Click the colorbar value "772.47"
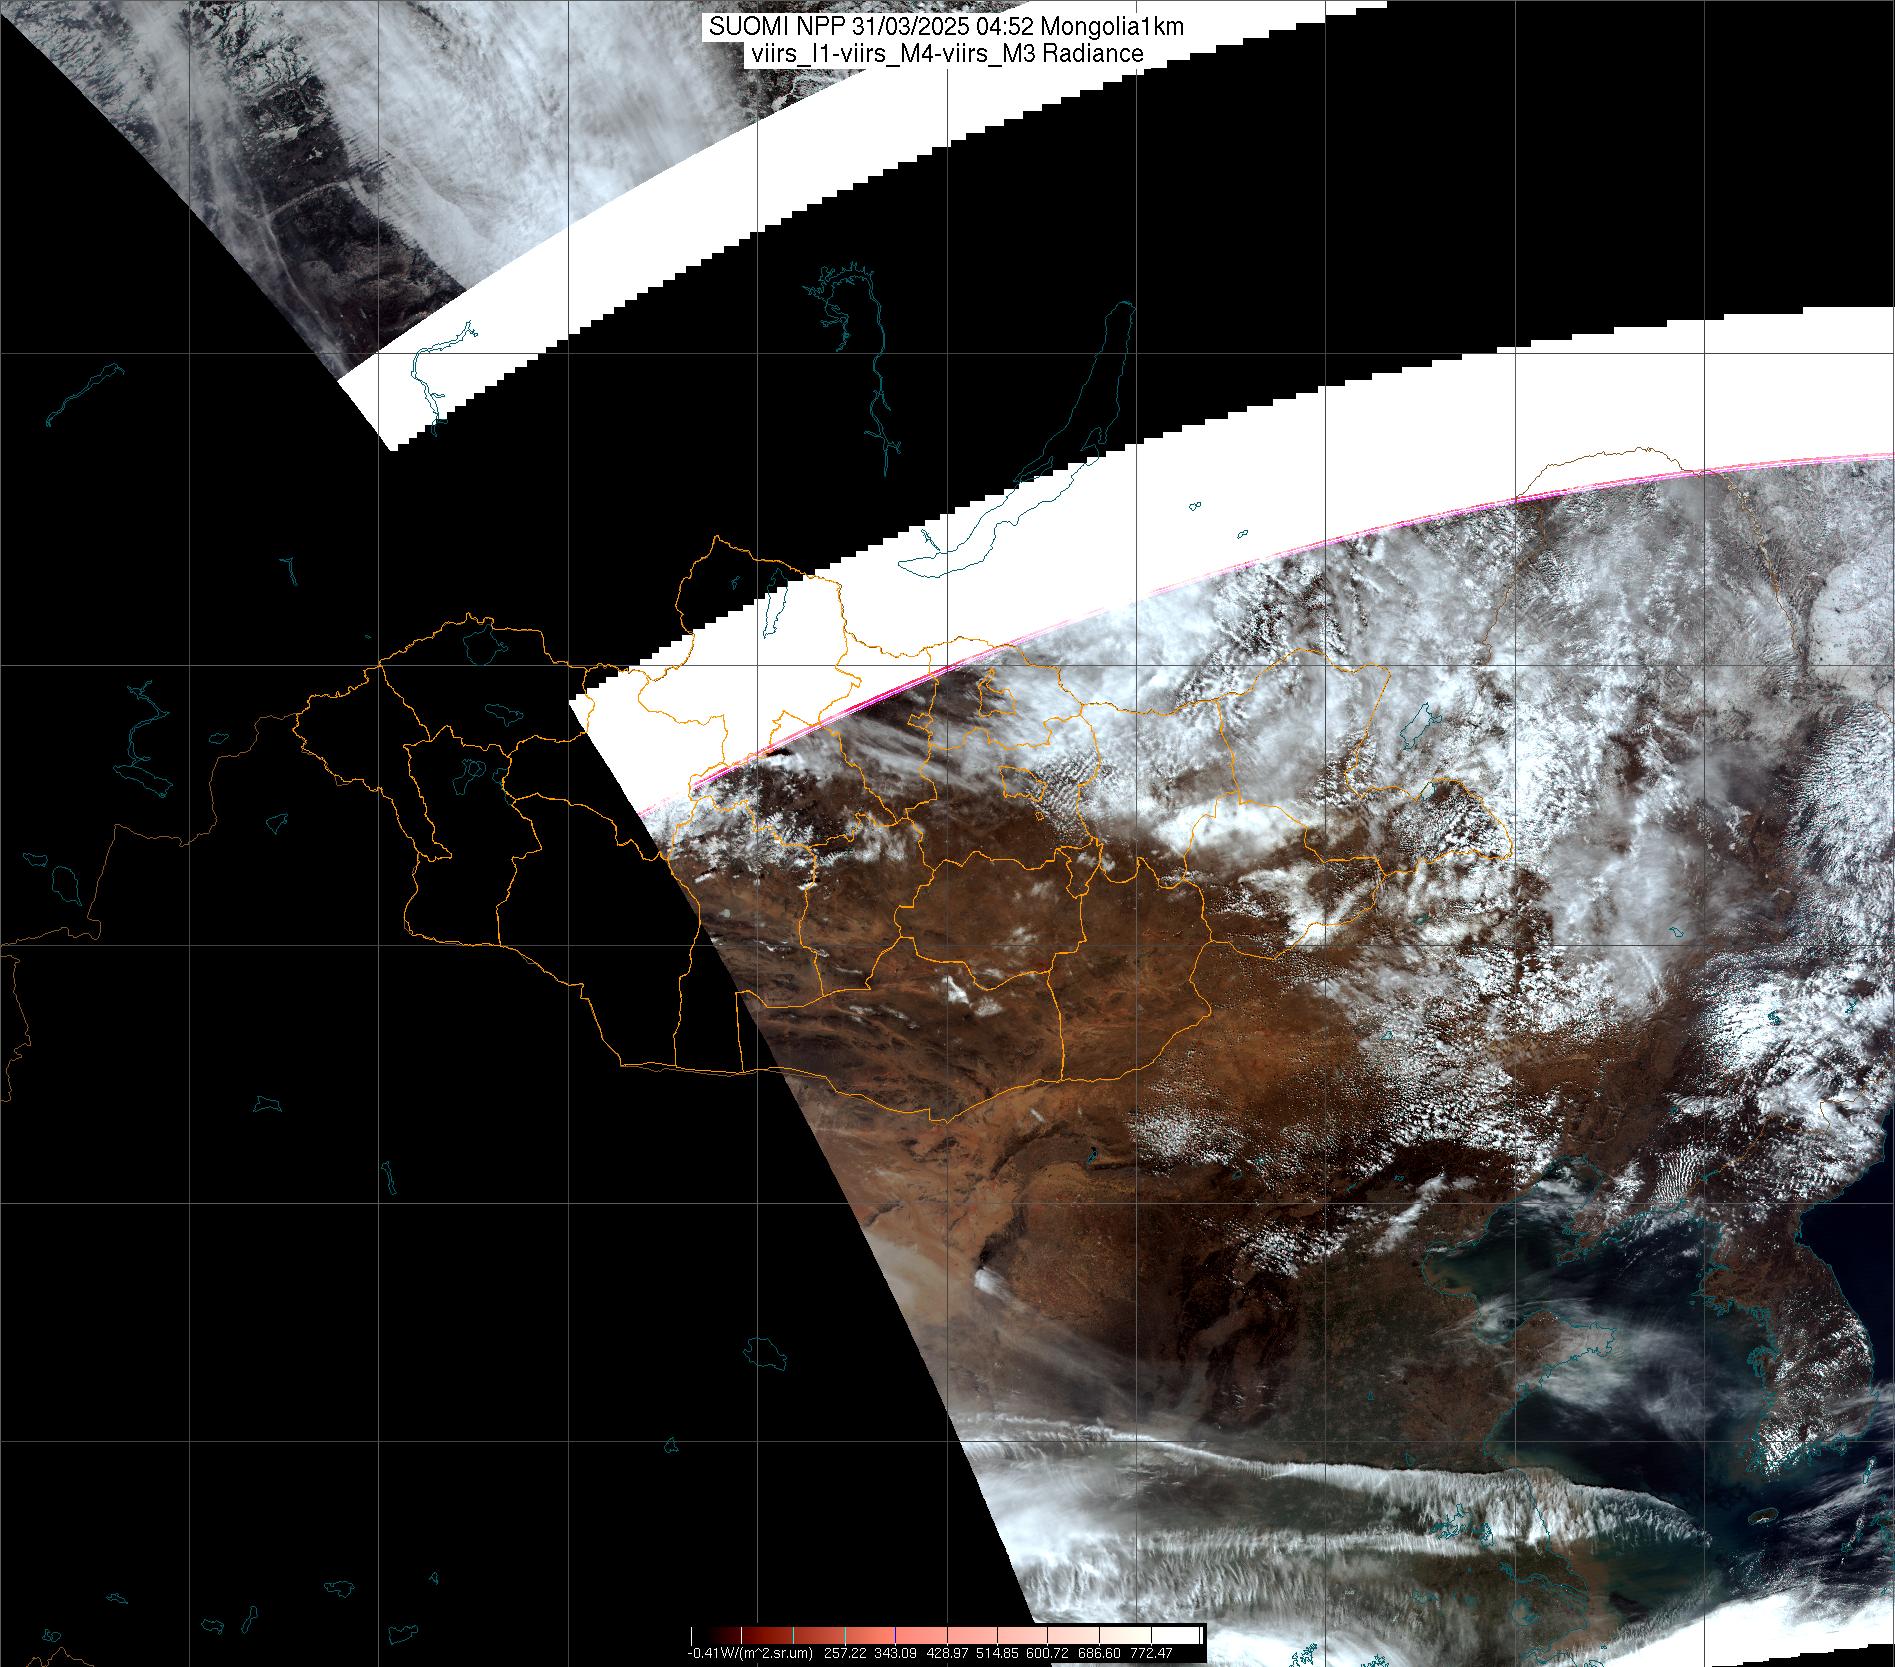 [x=1151, y=1653]
